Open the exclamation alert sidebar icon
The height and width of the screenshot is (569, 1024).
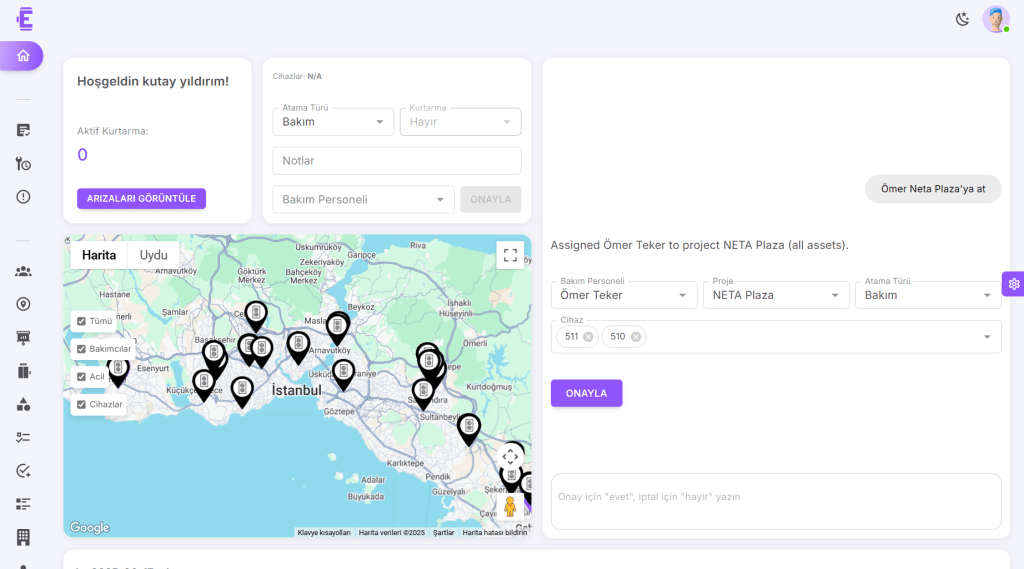pos(23,197)
